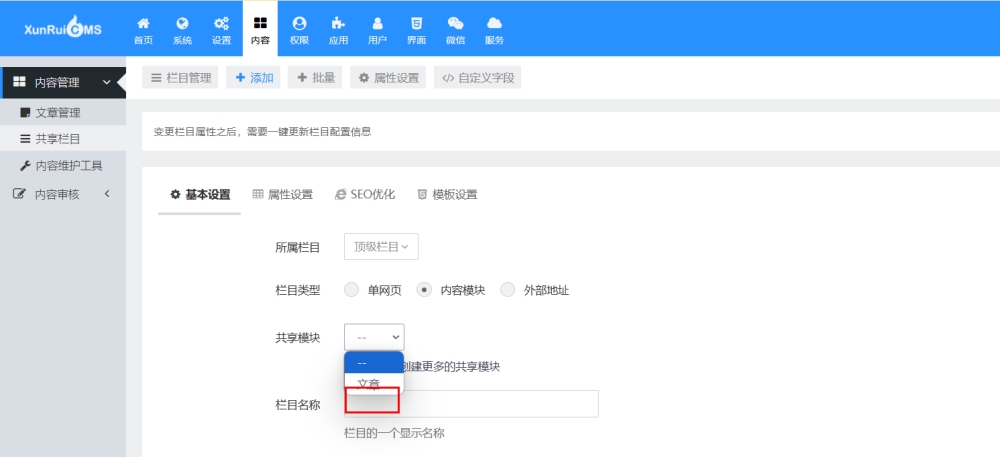Open the 顶级栏目 parent category dropdown
Screen dimensions: 1000x457
coord(381,246)
